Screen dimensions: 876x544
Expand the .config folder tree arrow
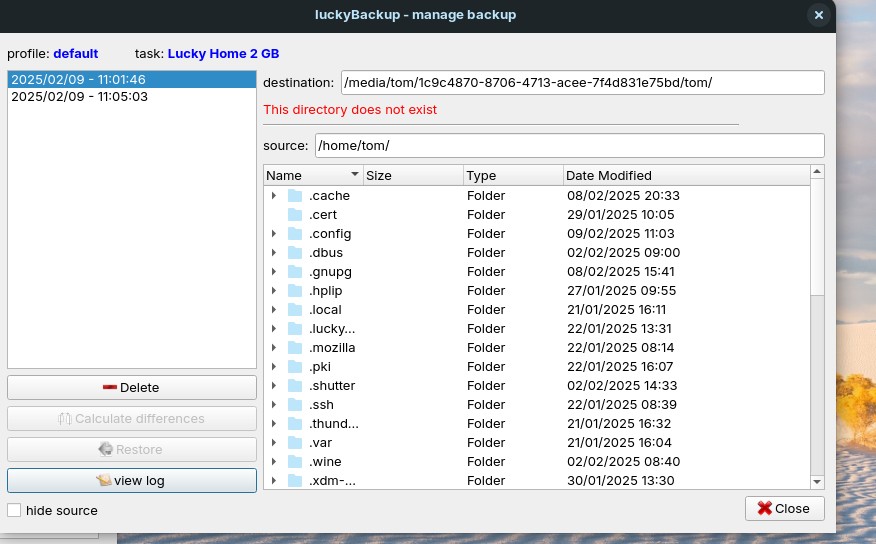274,233
